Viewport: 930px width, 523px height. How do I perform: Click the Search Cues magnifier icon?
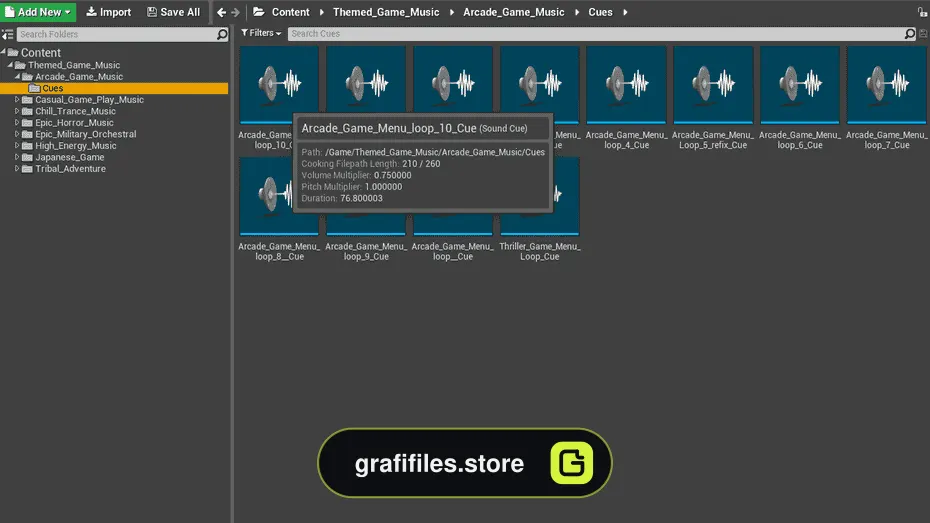[x=910, y=34]
